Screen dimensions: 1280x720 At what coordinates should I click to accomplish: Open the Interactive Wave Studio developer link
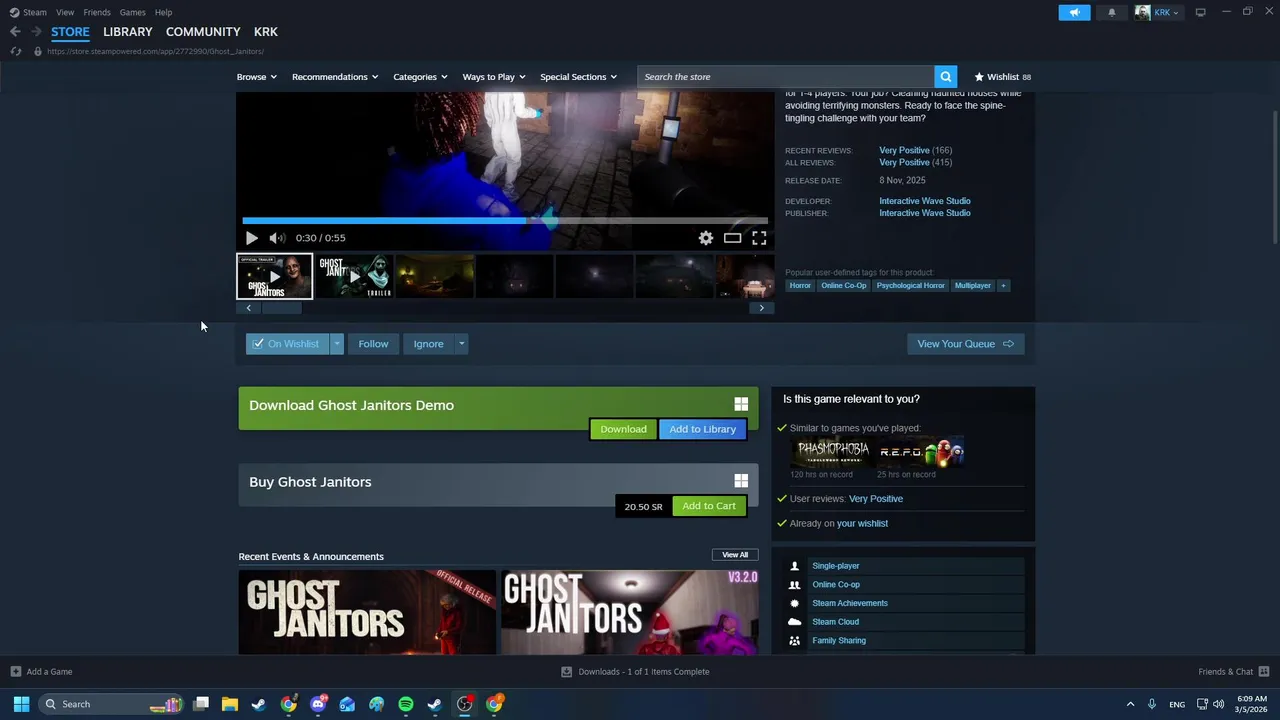pos(925,201)
